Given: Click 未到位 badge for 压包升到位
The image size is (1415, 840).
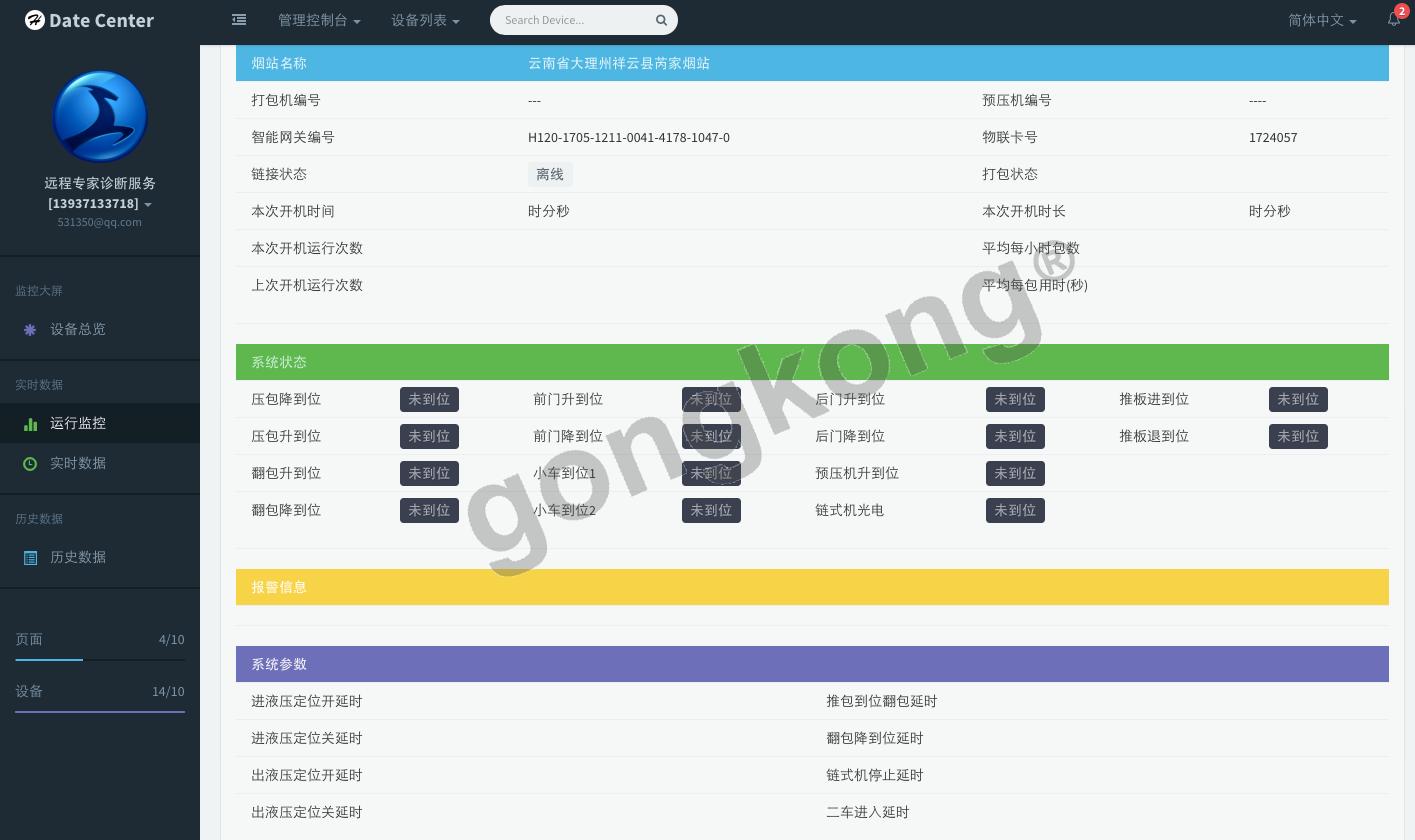Looking at the screenshot, I should pos(429,436).
